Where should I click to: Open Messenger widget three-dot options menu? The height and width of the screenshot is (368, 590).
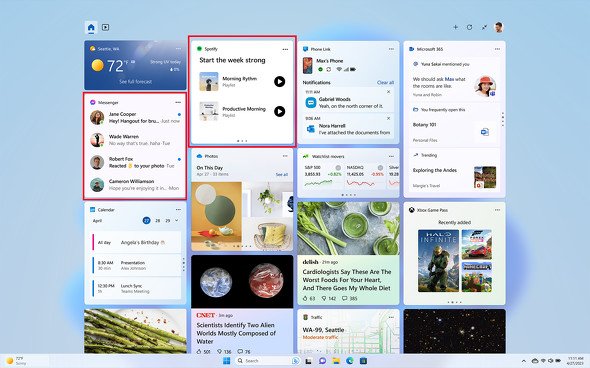pos(178,102)
